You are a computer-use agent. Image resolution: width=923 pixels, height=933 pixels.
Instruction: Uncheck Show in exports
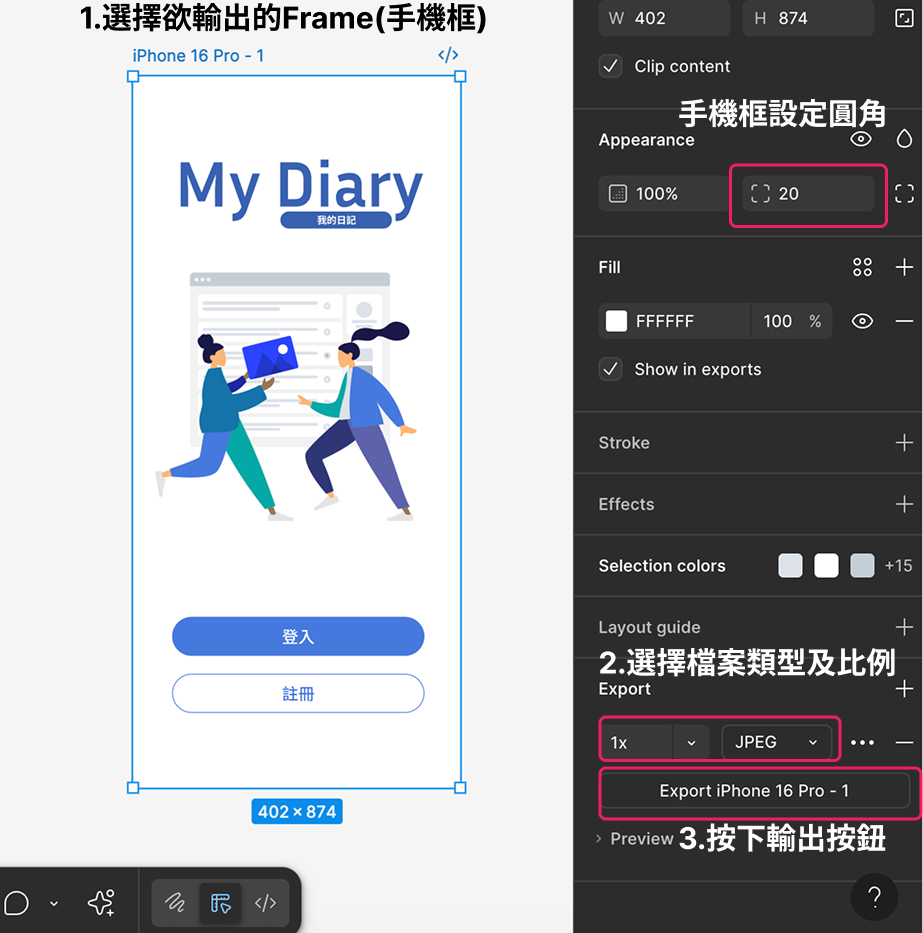(611, 369)
